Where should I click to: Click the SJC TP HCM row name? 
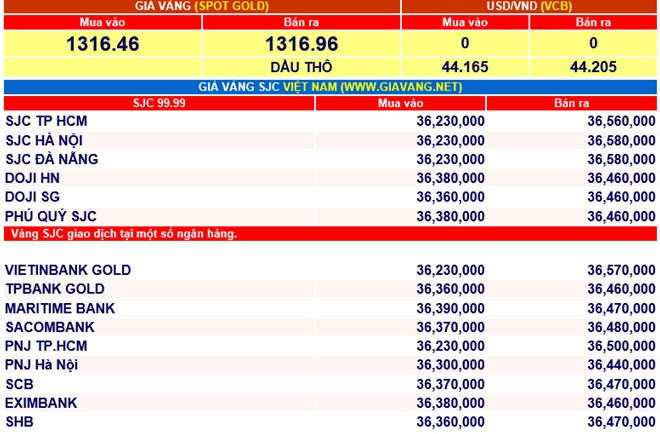click(46, 121)
